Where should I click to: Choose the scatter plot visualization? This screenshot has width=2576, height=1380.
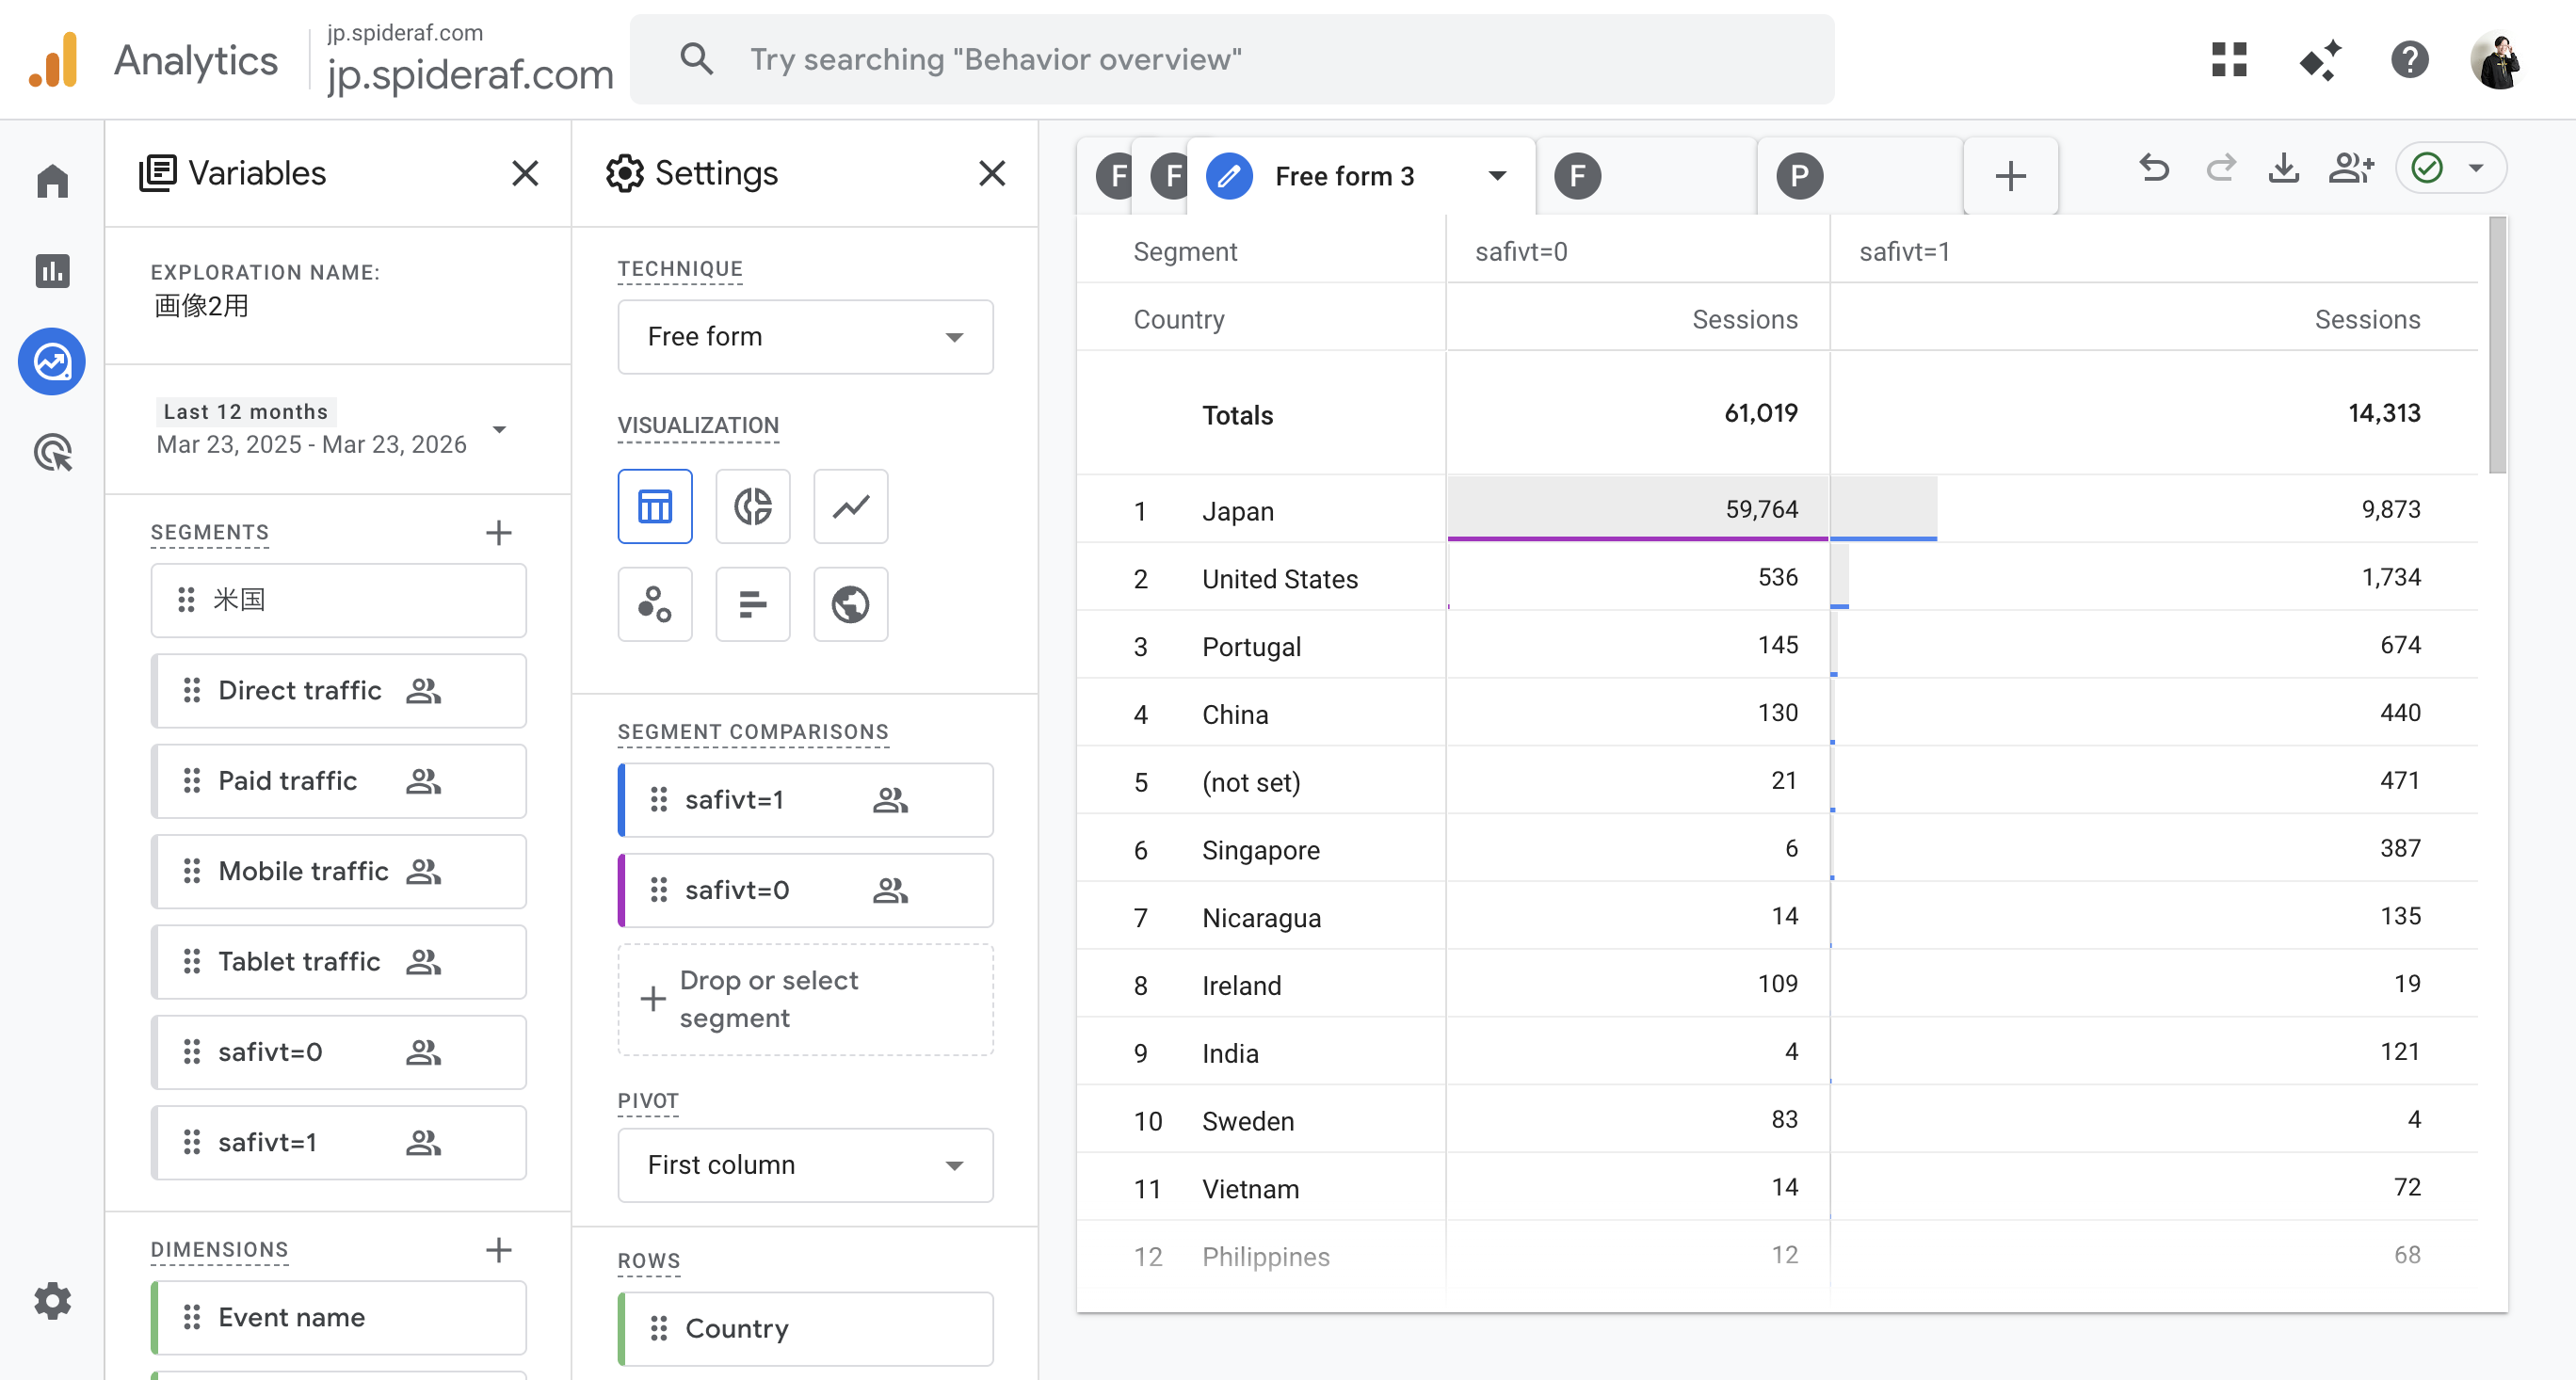coord(654,604)
